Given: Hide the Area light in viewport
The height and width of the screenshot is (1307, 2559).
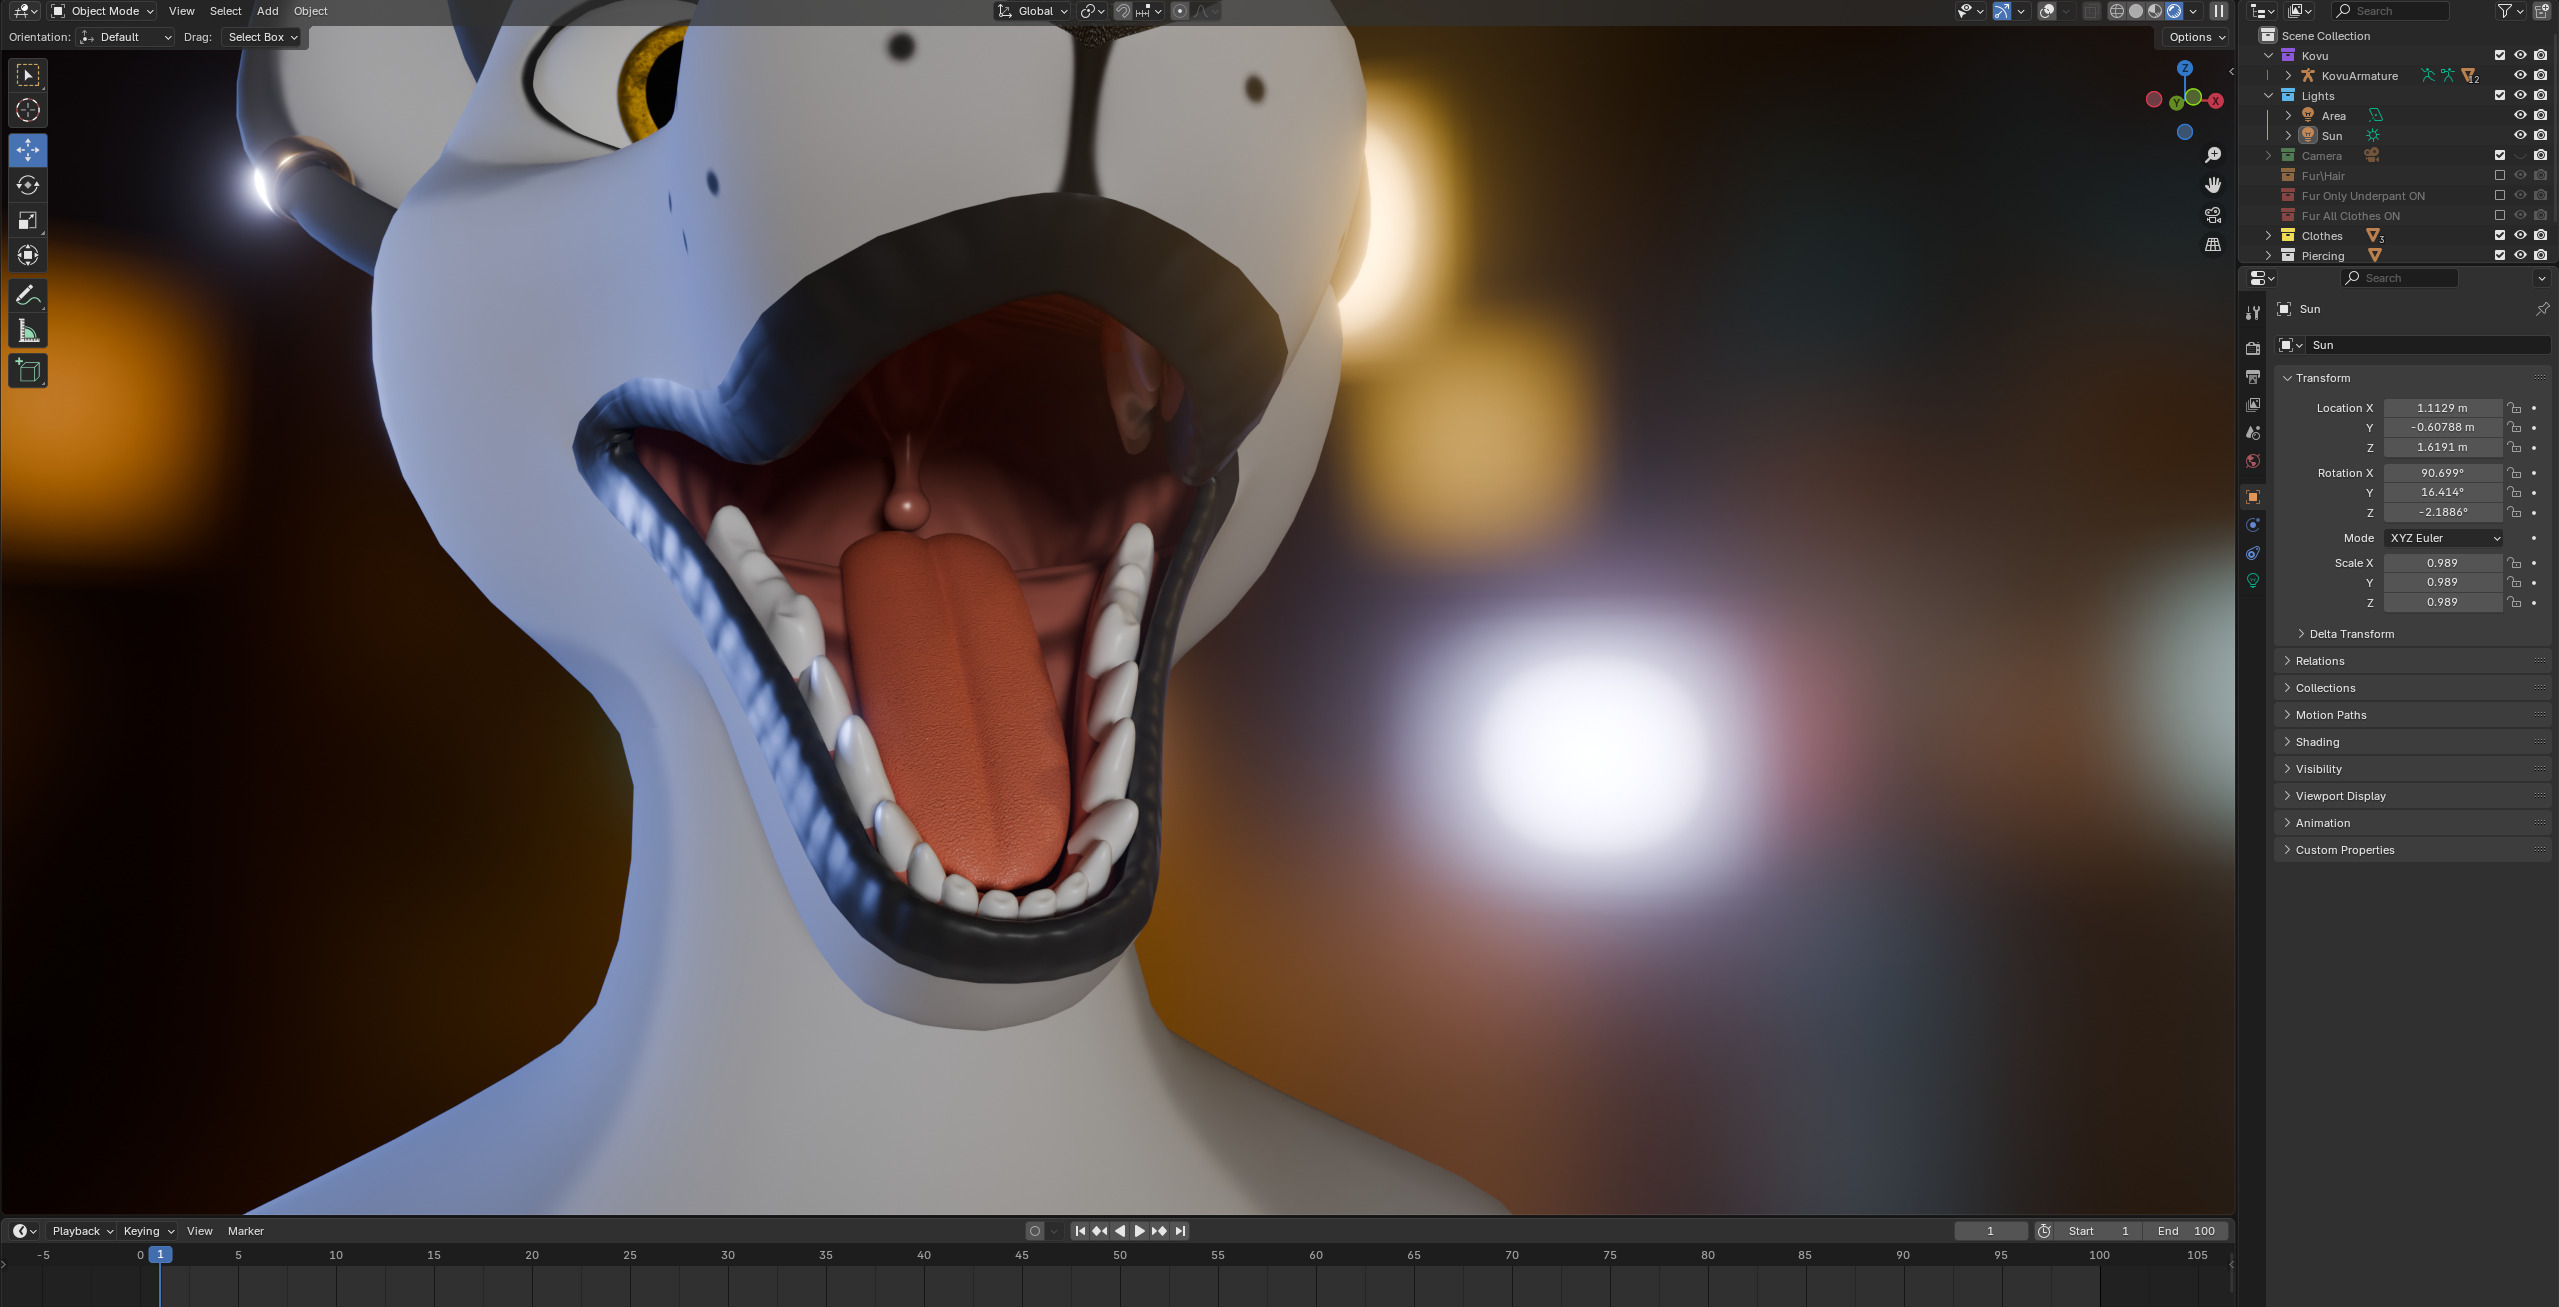Looking at the screenshot, I should (x=2520, y=115).
